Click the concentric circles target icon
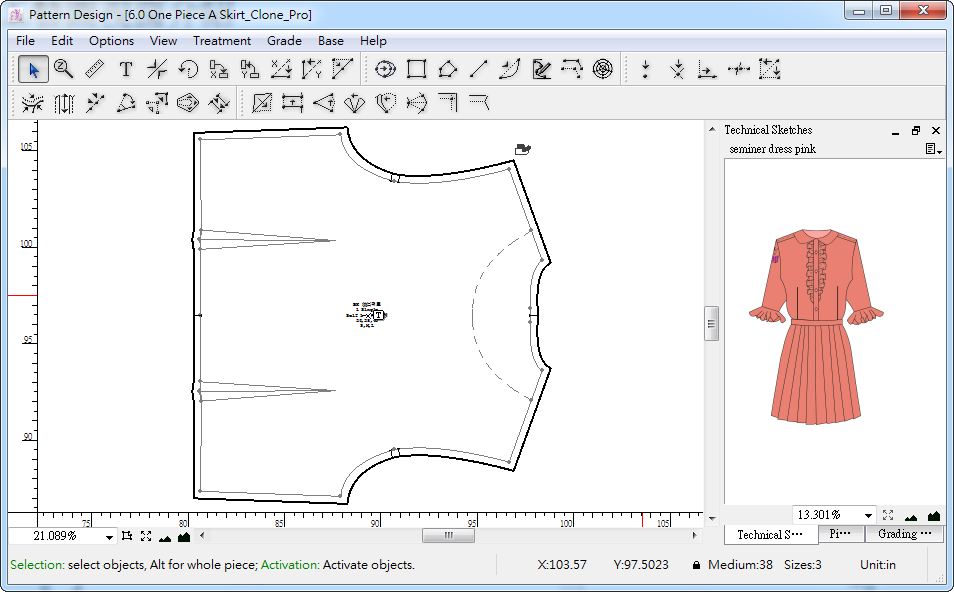 point(602,69)
